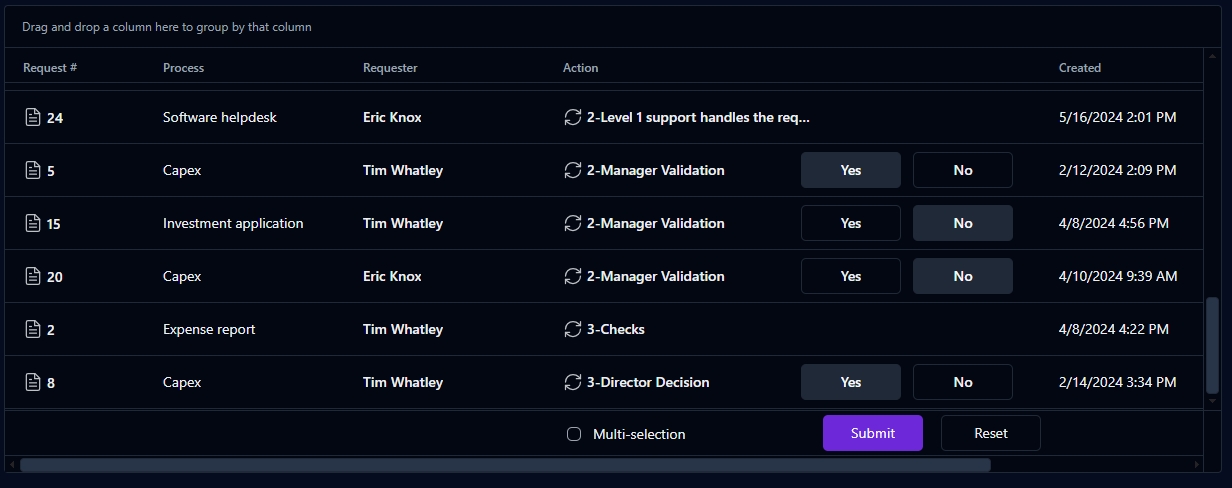Click refresh icon beside 3-Checks action
The width and height of the screenshot is (1232, 488).
pyautogui.click(x=573, y=329)
